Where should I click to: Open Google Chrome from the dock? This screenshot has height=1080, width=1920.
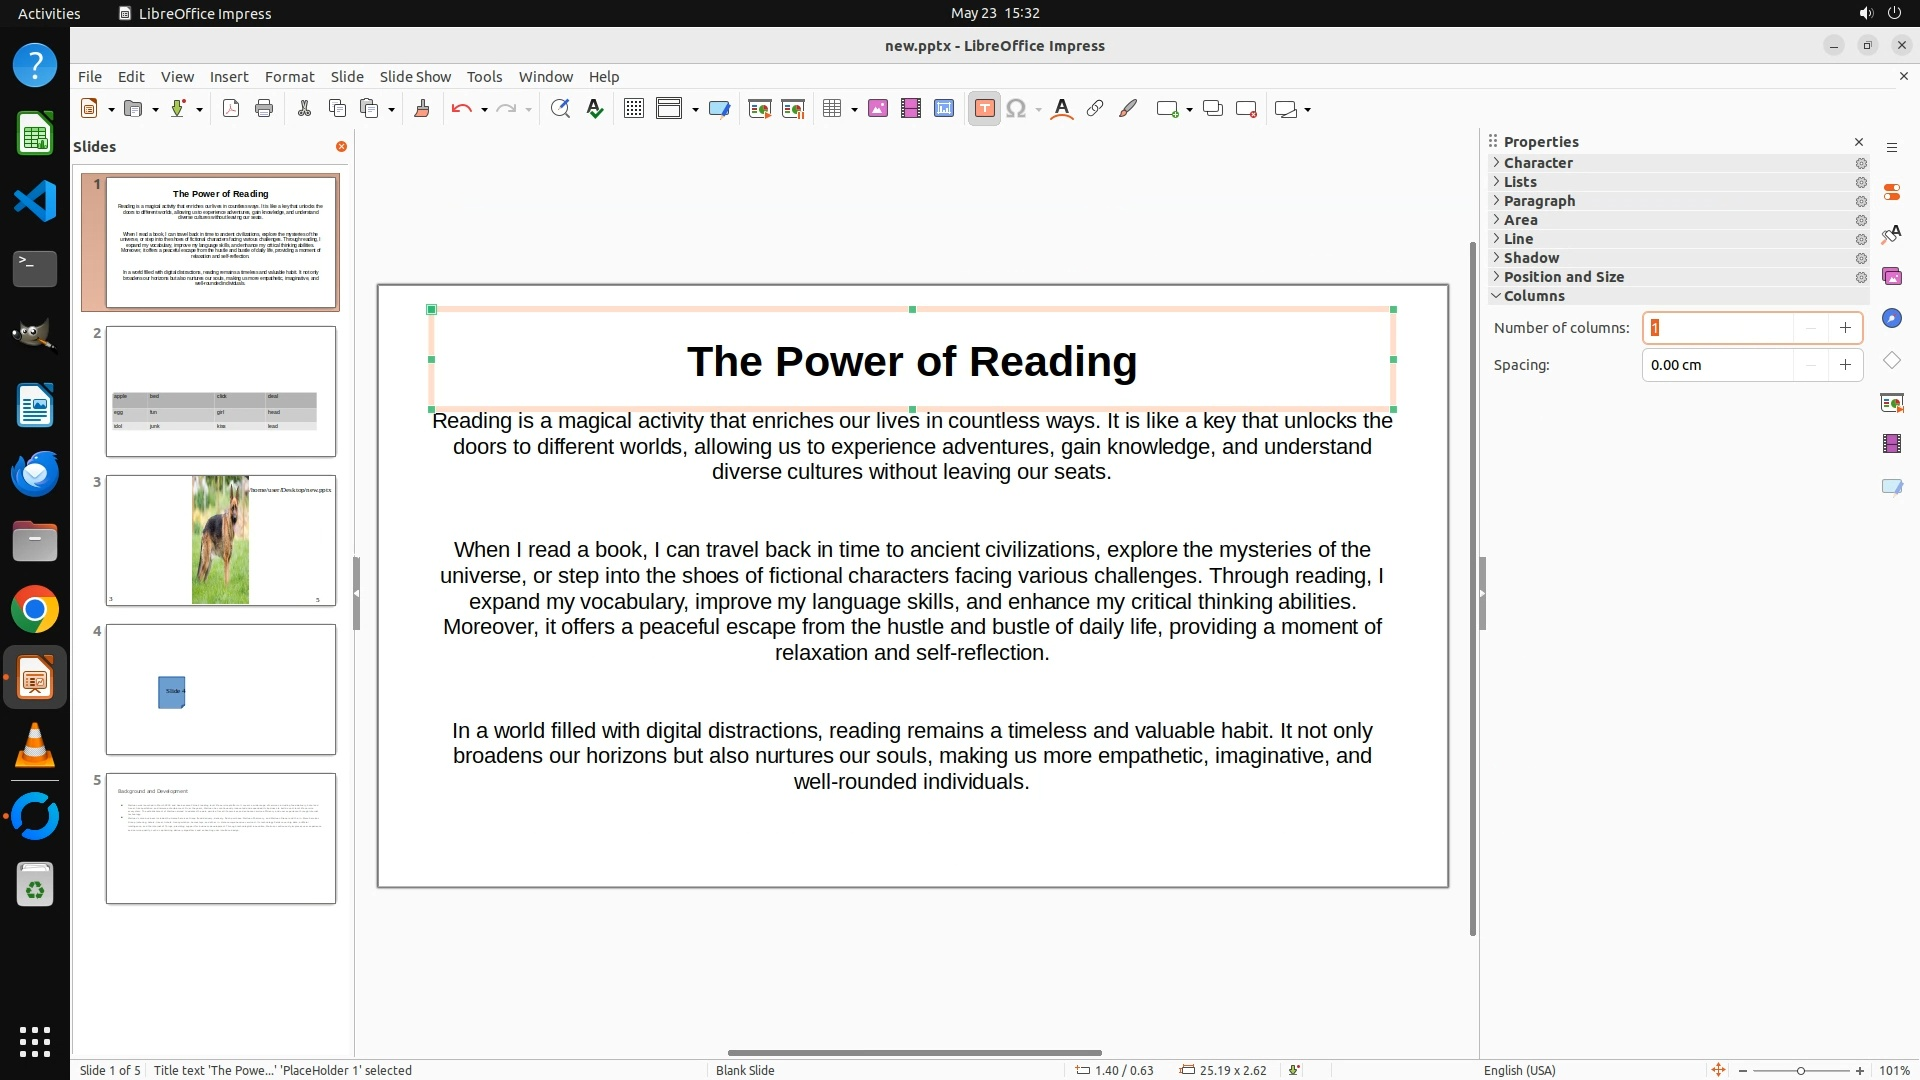coord(35,610)
